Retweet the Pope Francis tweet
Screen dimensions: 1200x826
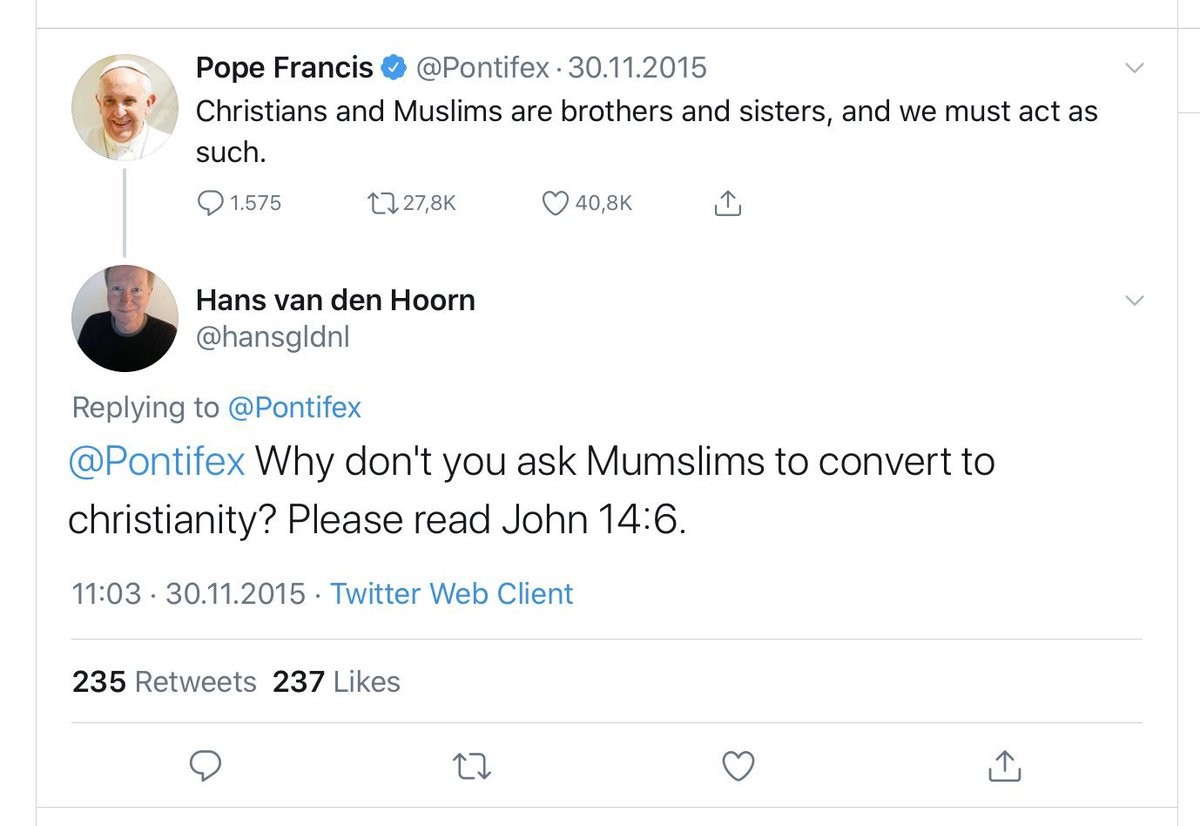[x=382, y=203]
